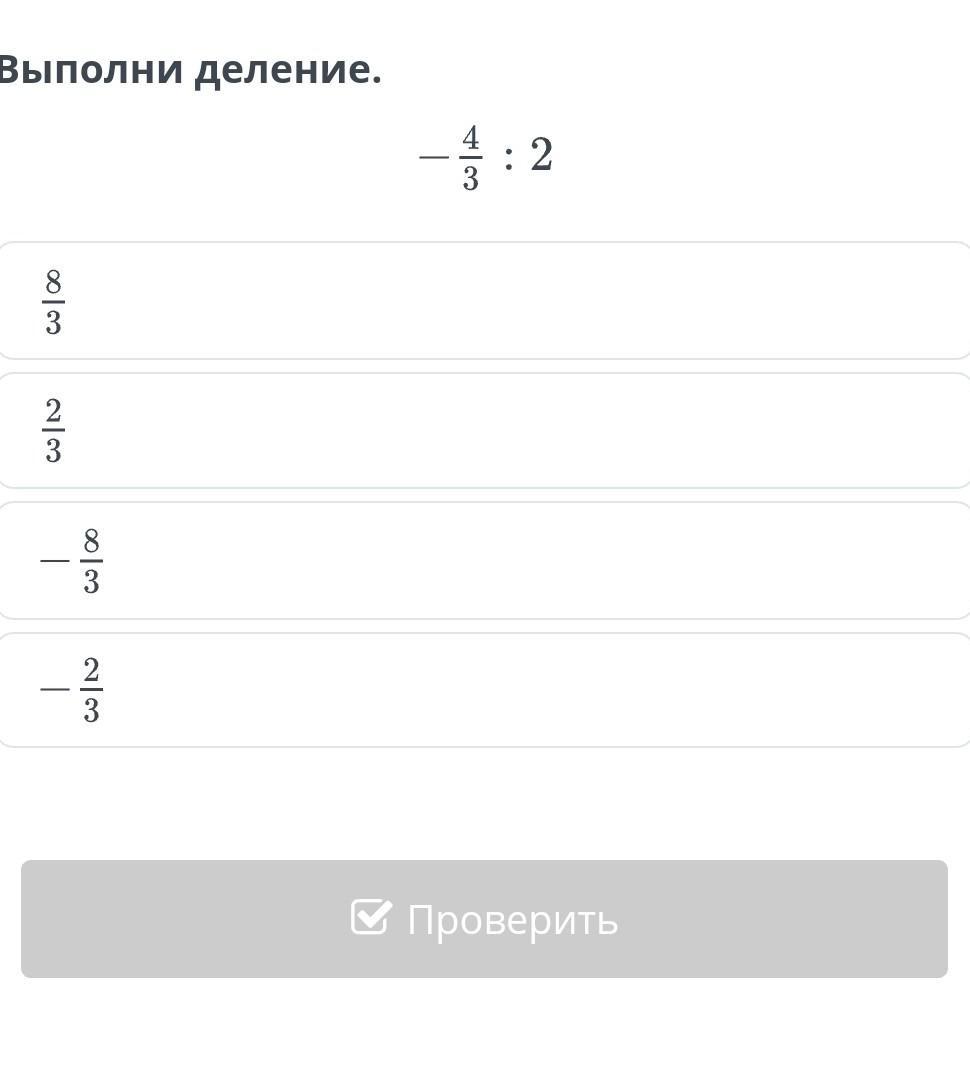Click the heading Выполни деление
The image size is (970, 1067).
[x=190, y=70]
